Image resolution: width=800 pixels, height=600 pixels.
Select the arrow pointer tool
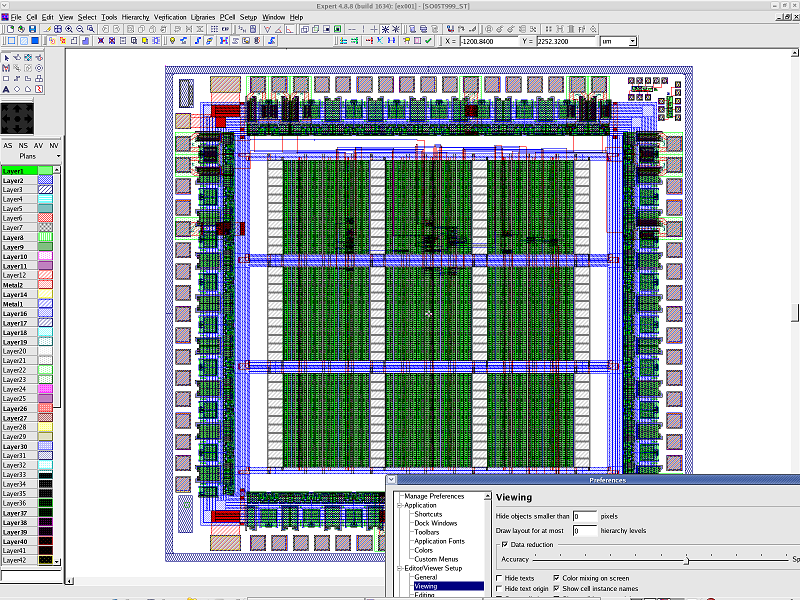coord(6,57)
